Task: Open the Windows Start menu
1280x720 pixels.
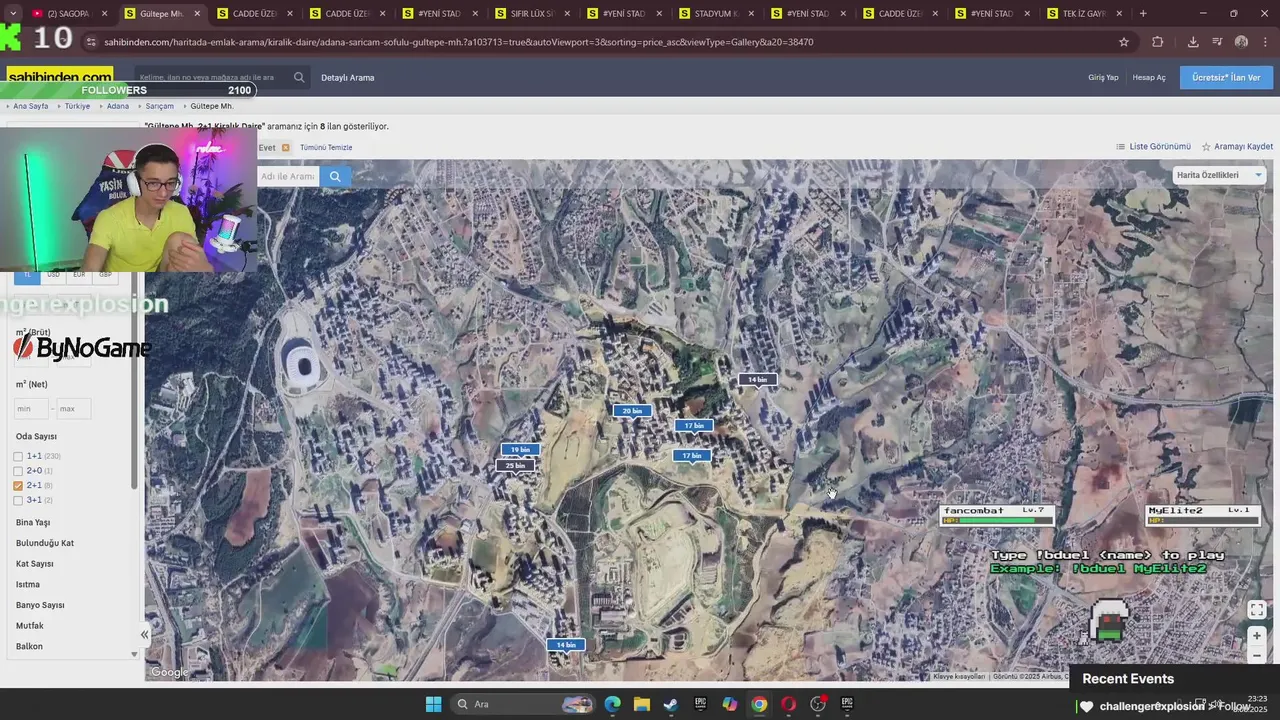Action: coord(433,704)
